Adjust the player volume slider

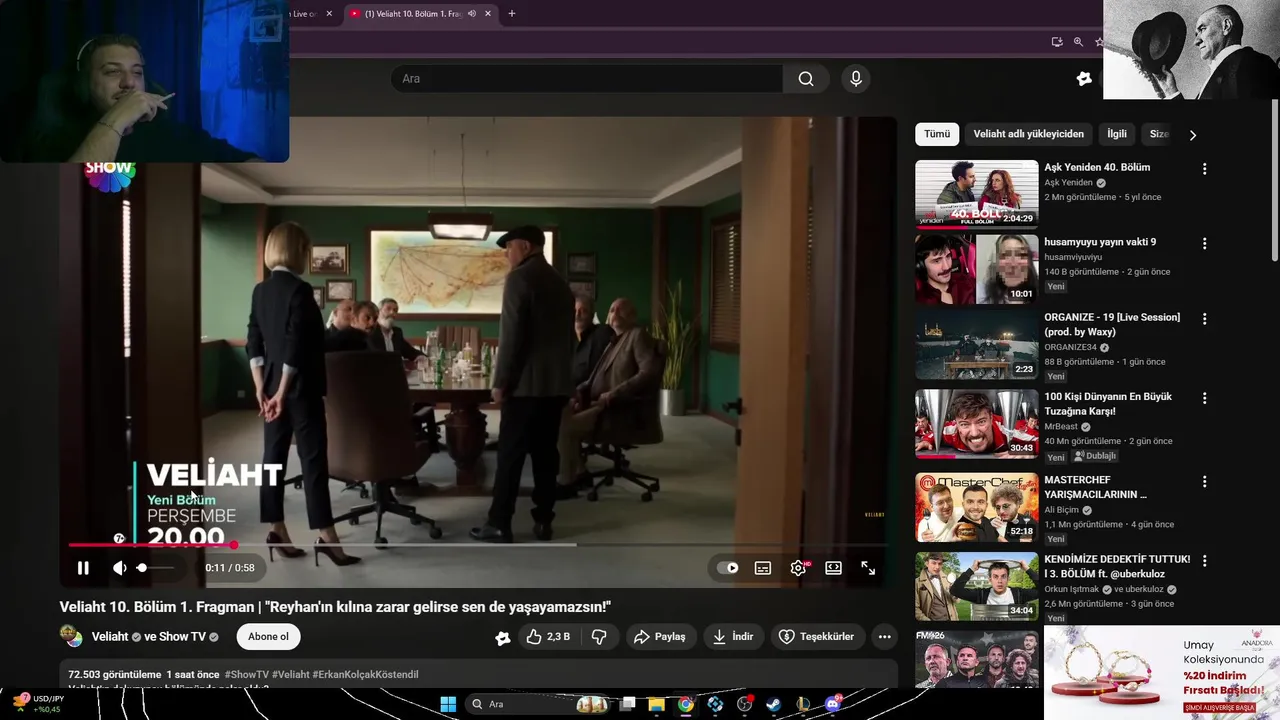(157, 568)
